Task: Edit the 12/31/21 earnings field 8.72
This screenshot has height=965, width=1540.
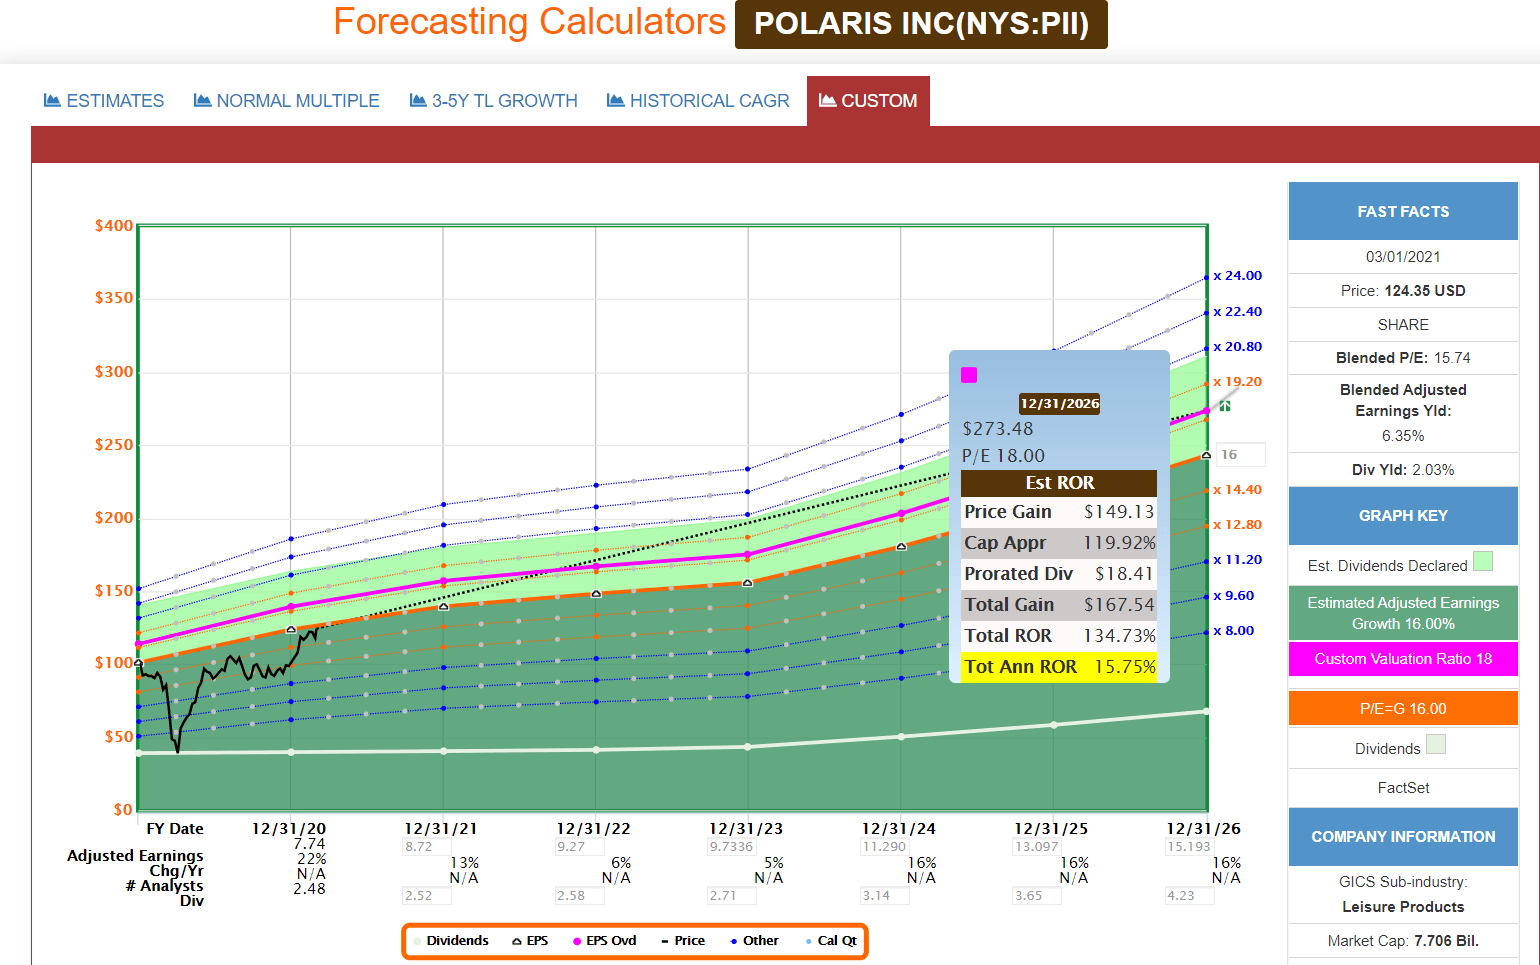Action: (x=427, y=846)
